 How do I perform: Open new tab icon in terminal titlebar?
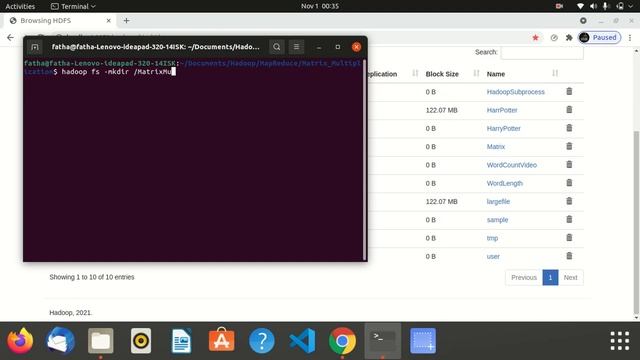point(35,47)
